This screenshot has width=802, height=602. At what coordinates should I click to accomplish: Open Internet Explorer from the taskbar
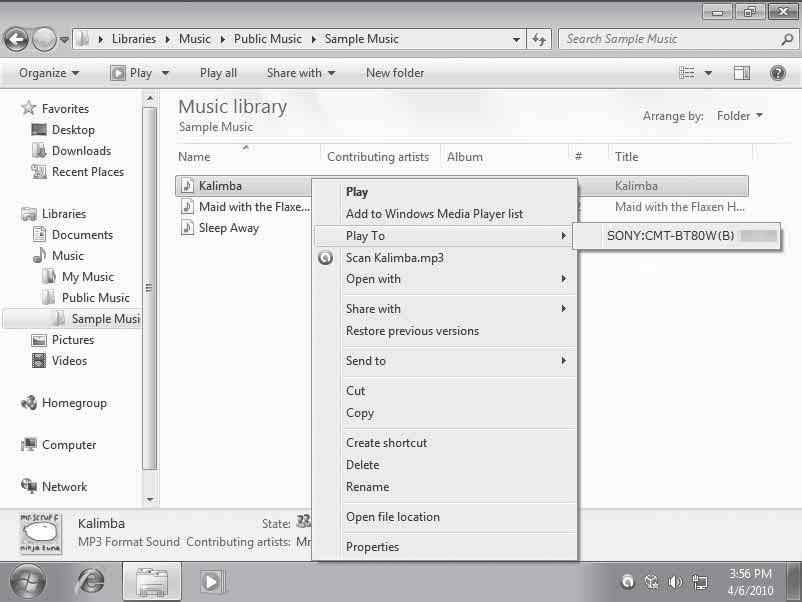point(91,582)
